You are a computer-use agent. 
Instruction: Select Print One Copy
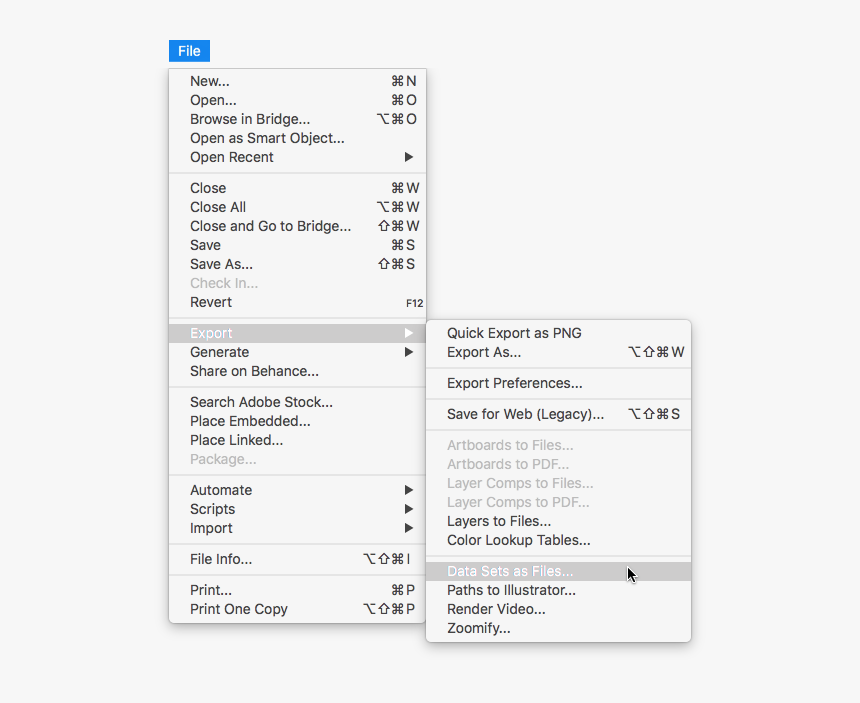coord(238,609)
